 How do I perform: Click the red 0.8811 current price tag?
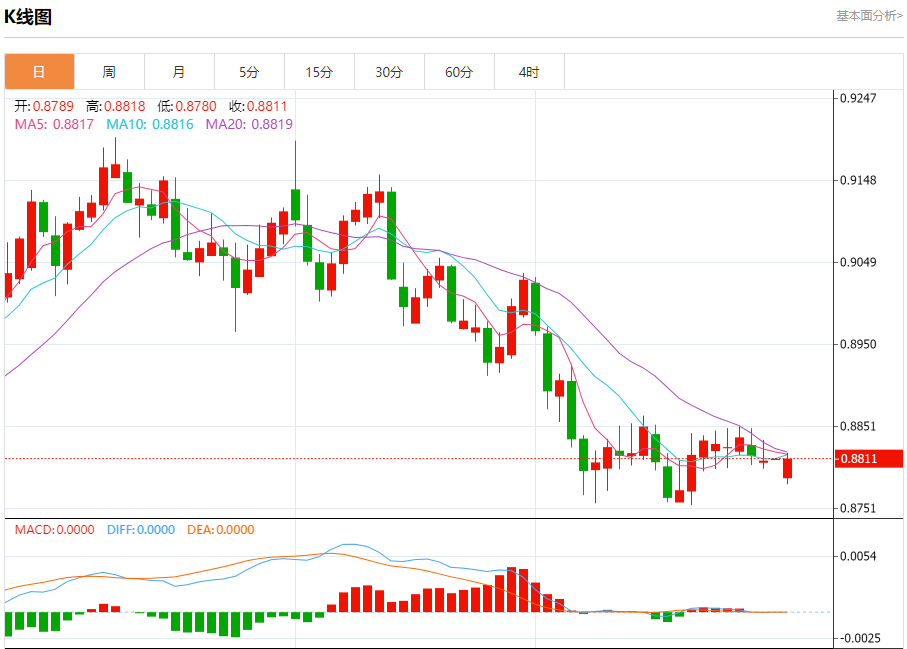click(868, 459)
